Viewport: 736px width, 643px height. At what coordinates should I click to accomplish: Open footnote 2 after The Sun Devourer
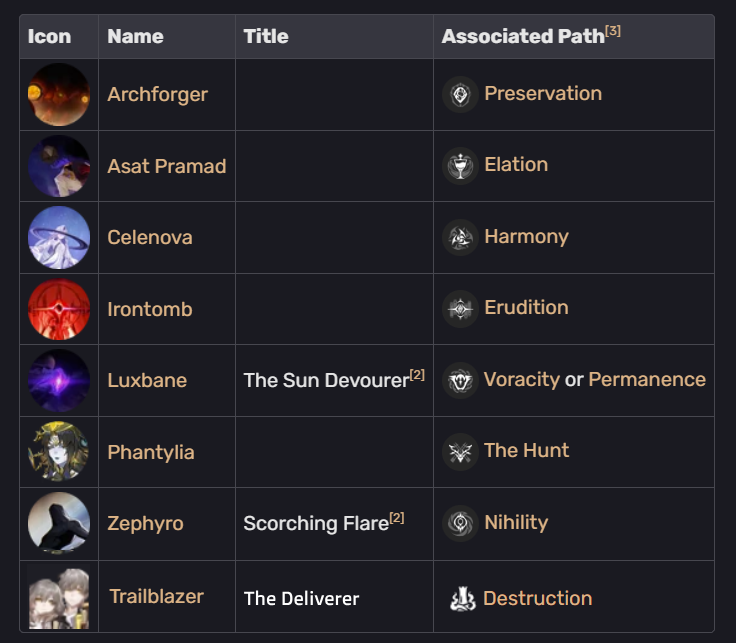pyautogui.click(x=417, y=375)
